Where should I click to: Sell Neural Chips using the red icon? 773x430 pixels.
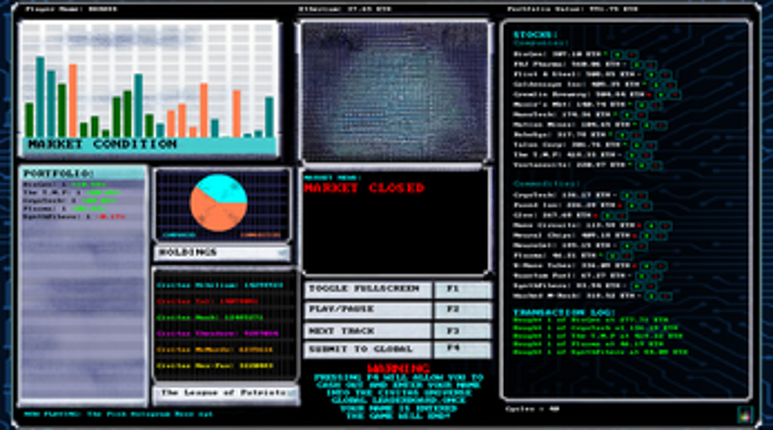pyautogui.click(x=660, y=236)
